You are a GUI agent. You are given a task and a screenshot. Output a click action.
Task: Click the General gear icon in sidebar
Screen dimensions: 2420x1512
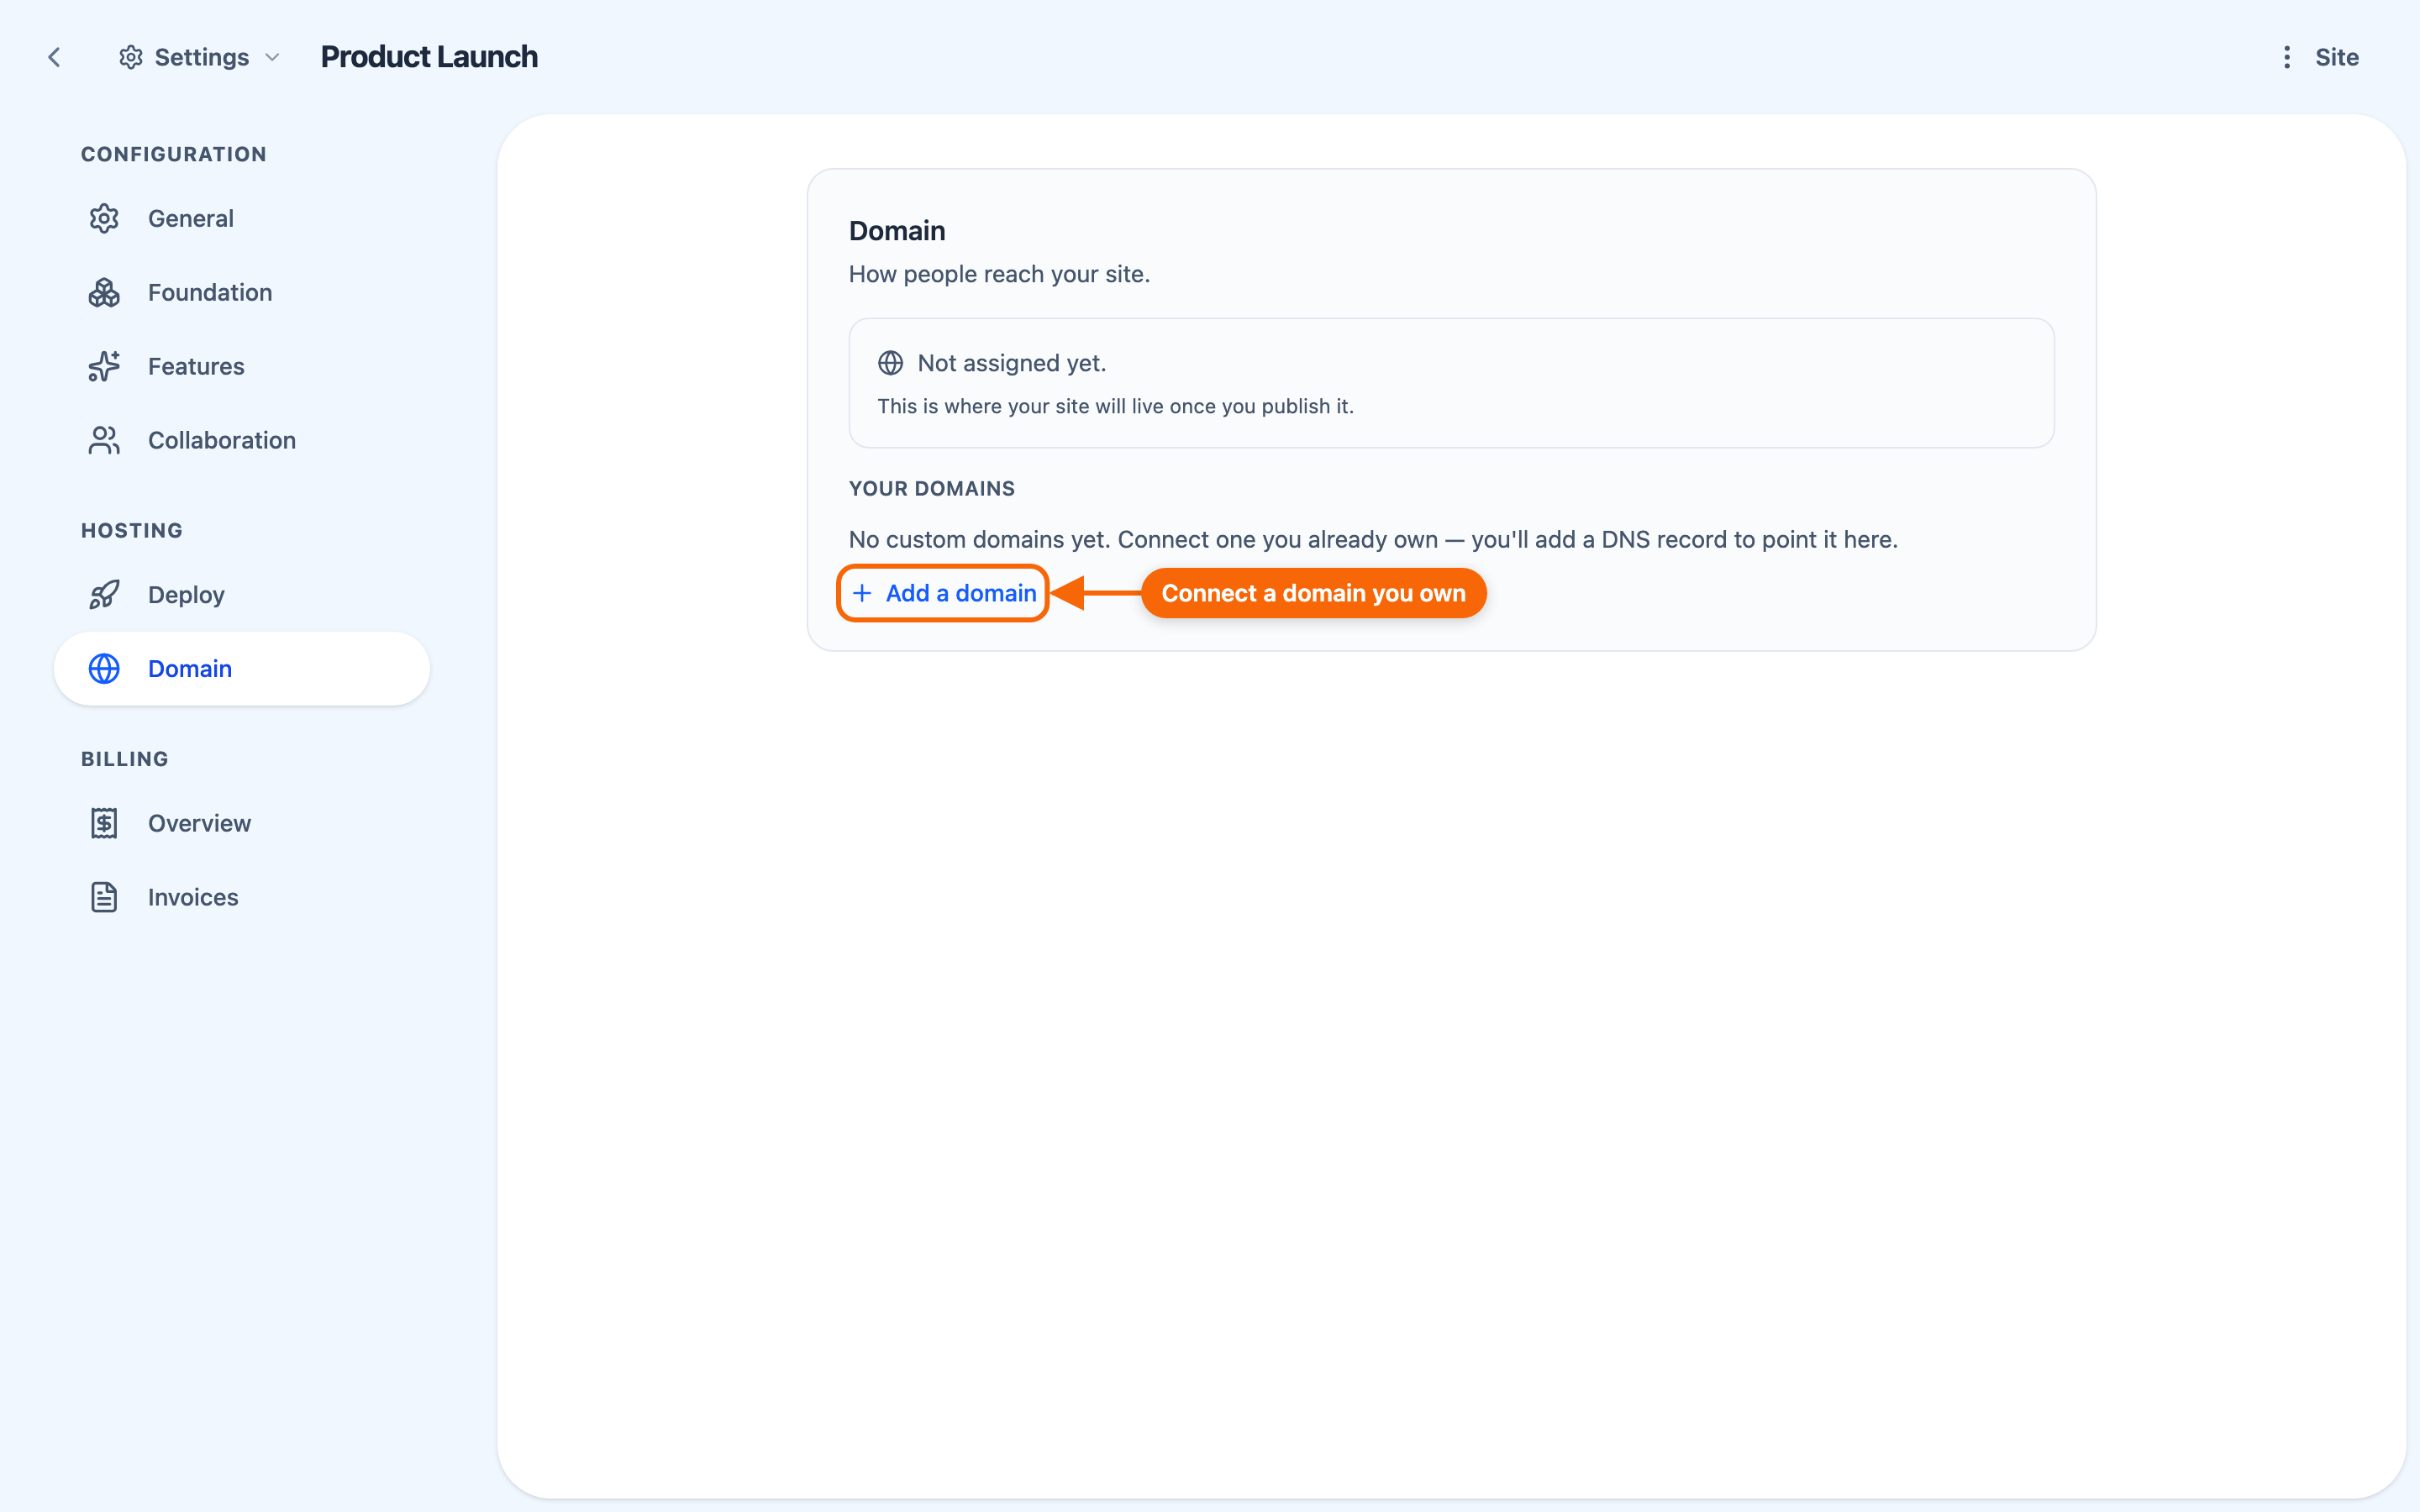tap(104, 218)
